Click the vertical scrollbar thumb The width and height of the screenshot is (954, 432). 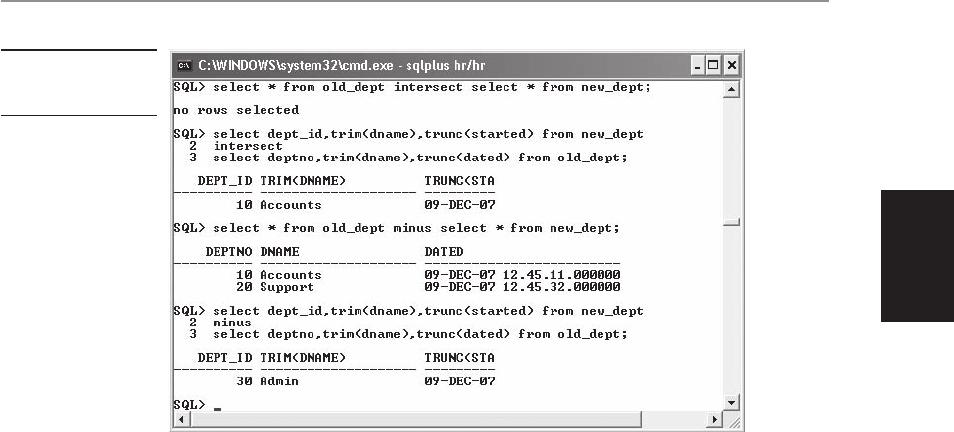732,223
